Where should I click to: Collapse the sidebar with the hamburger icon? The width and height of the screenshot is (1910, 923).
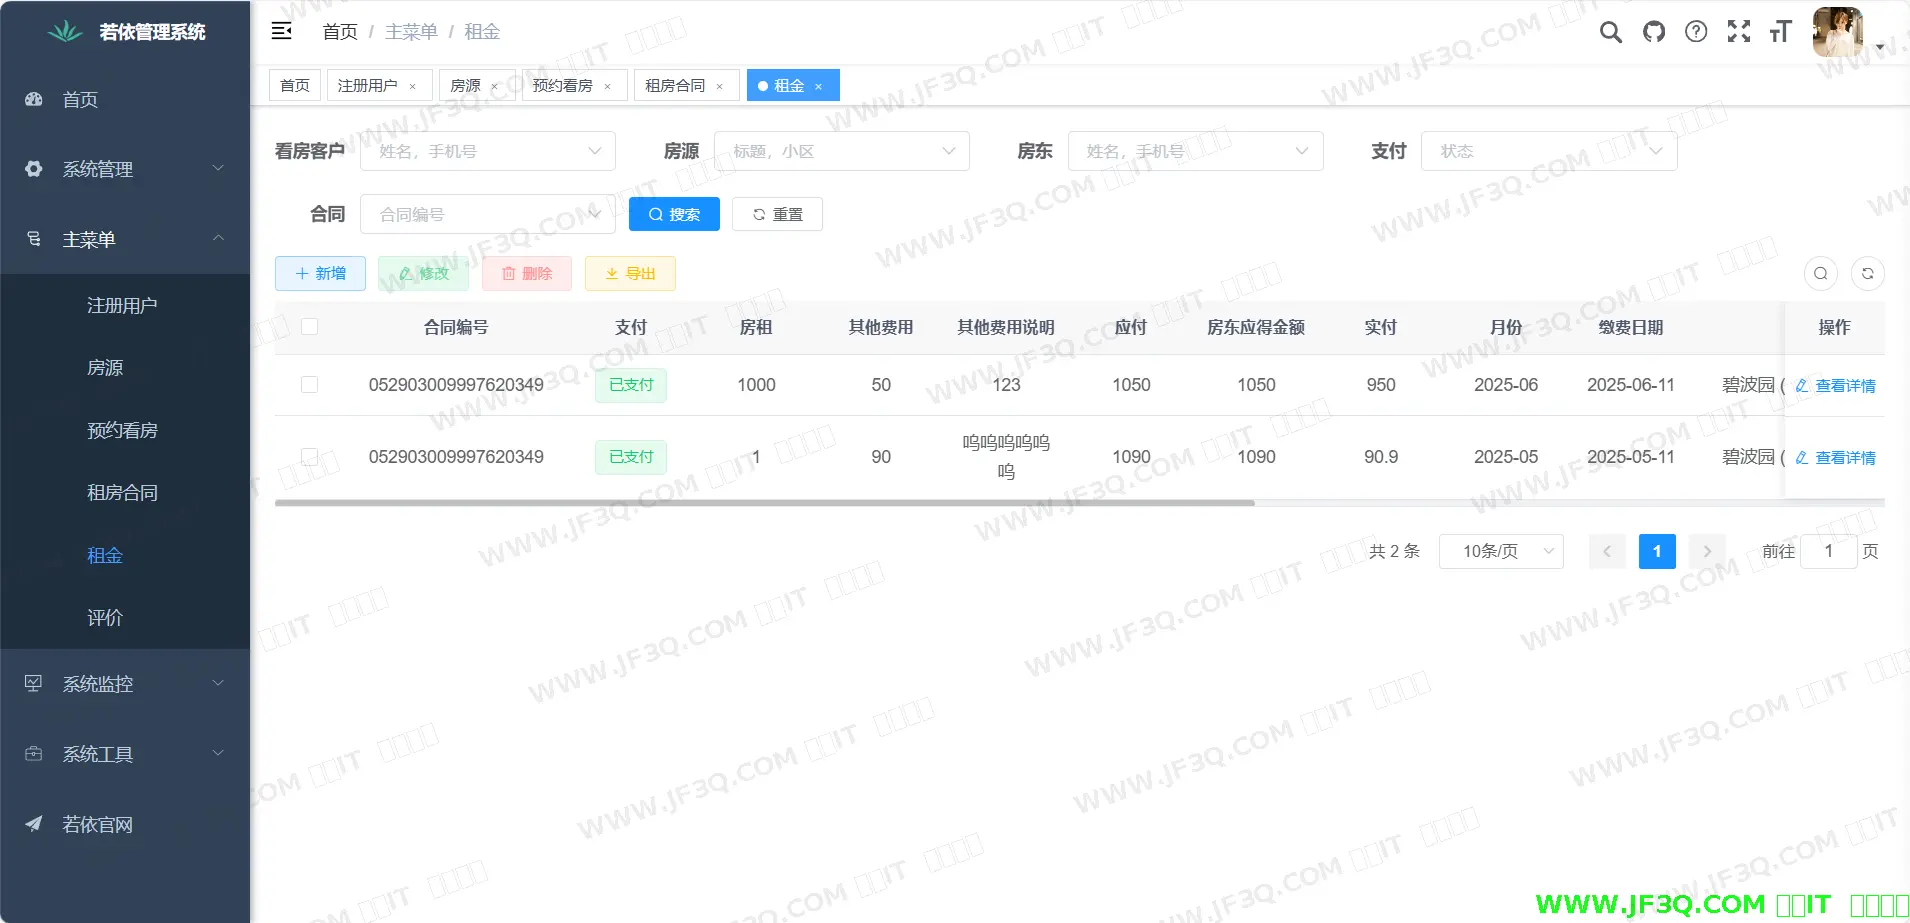pyautogui.click(x=282, y=31)
